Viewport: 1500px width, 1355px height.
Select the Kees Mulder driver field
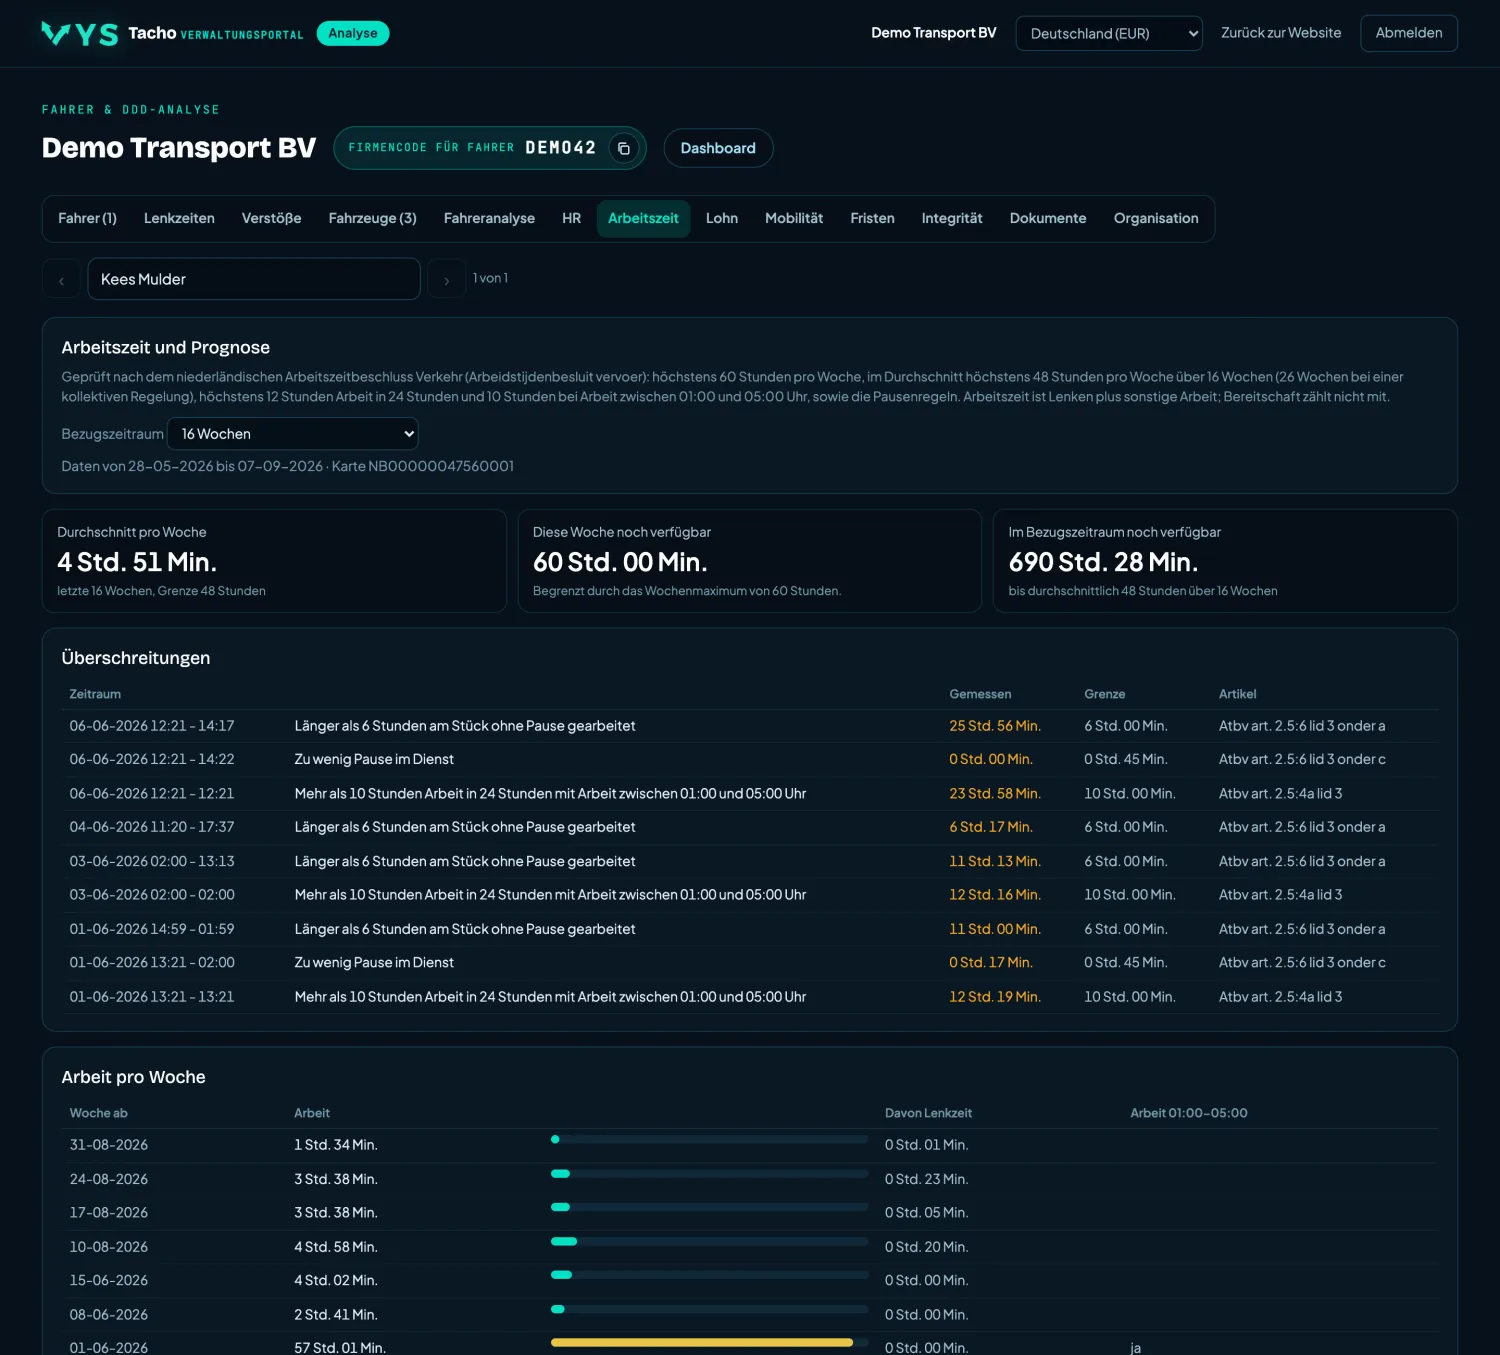pyautogui.click(x=254, y=279)
